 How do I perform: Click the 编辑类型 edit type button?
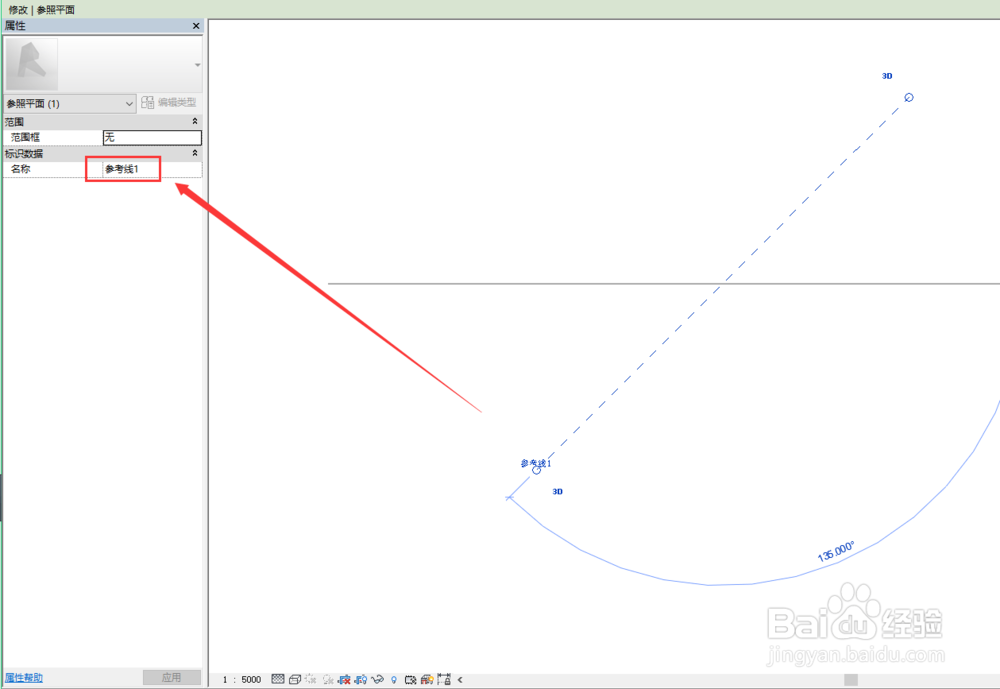pos(169,102)
